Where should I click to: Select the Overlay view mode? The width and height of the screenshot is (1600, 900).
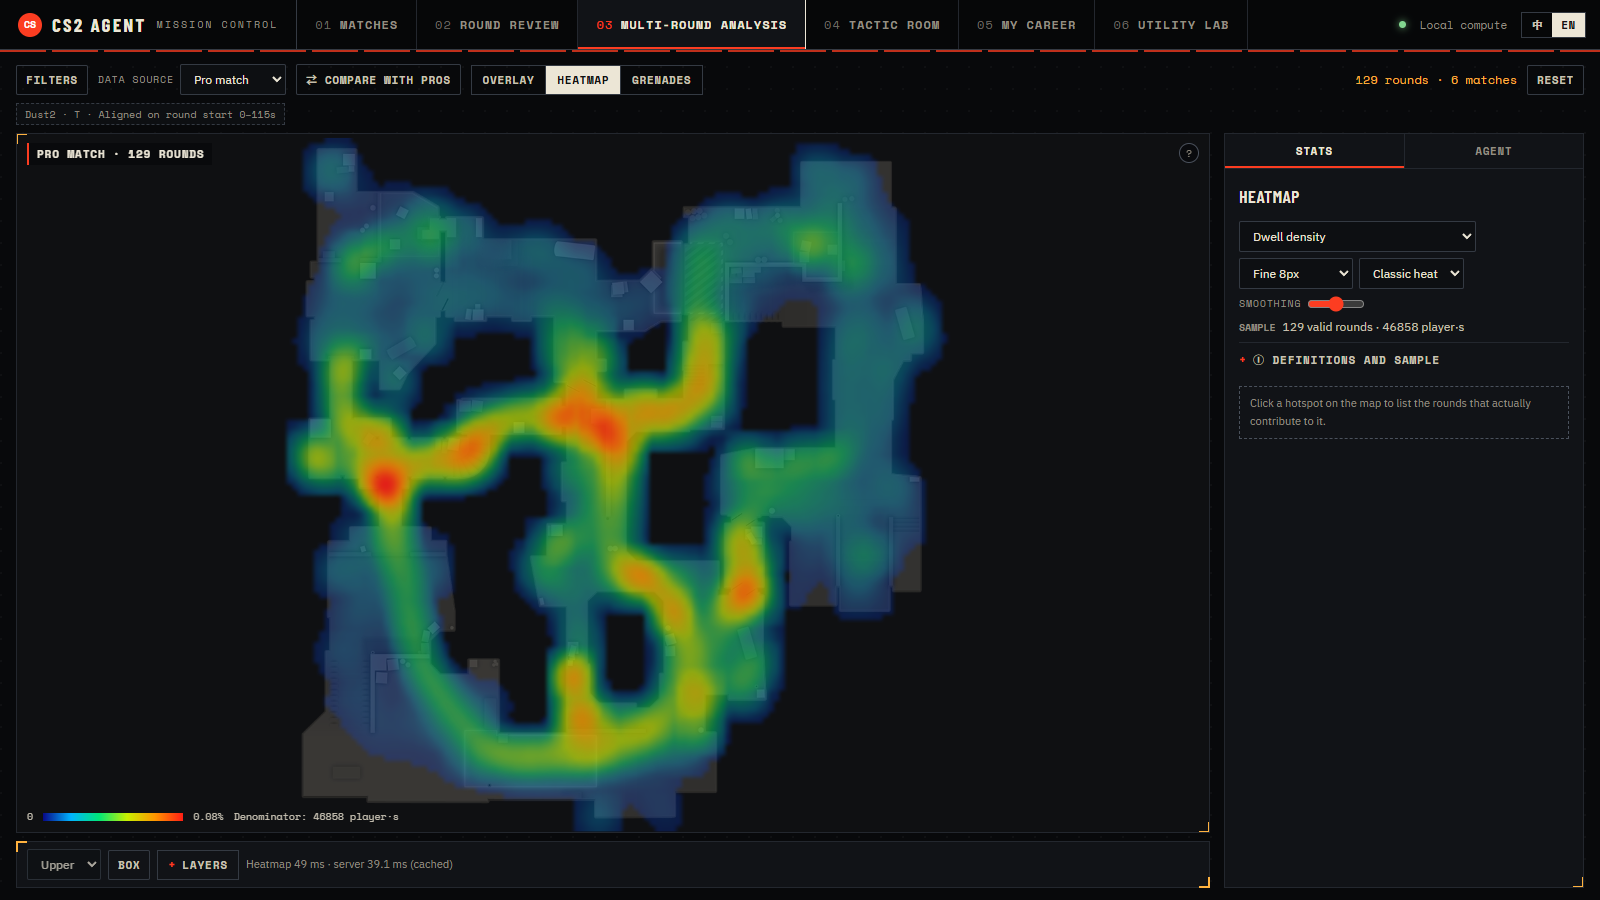pos(508,80)
